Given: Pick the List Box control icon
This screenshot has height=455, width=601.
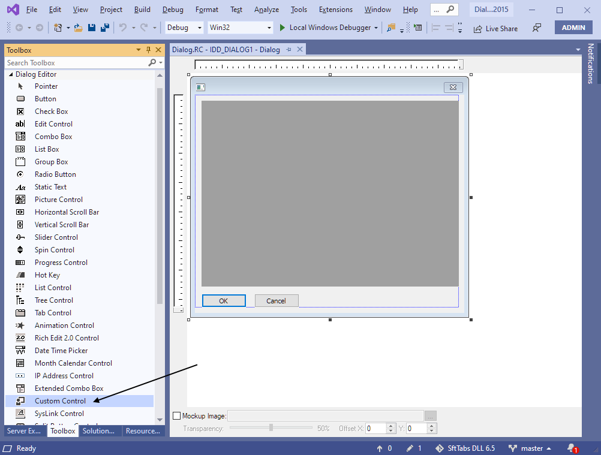Looking at the screenshot, I should click(x=20, y=149).
